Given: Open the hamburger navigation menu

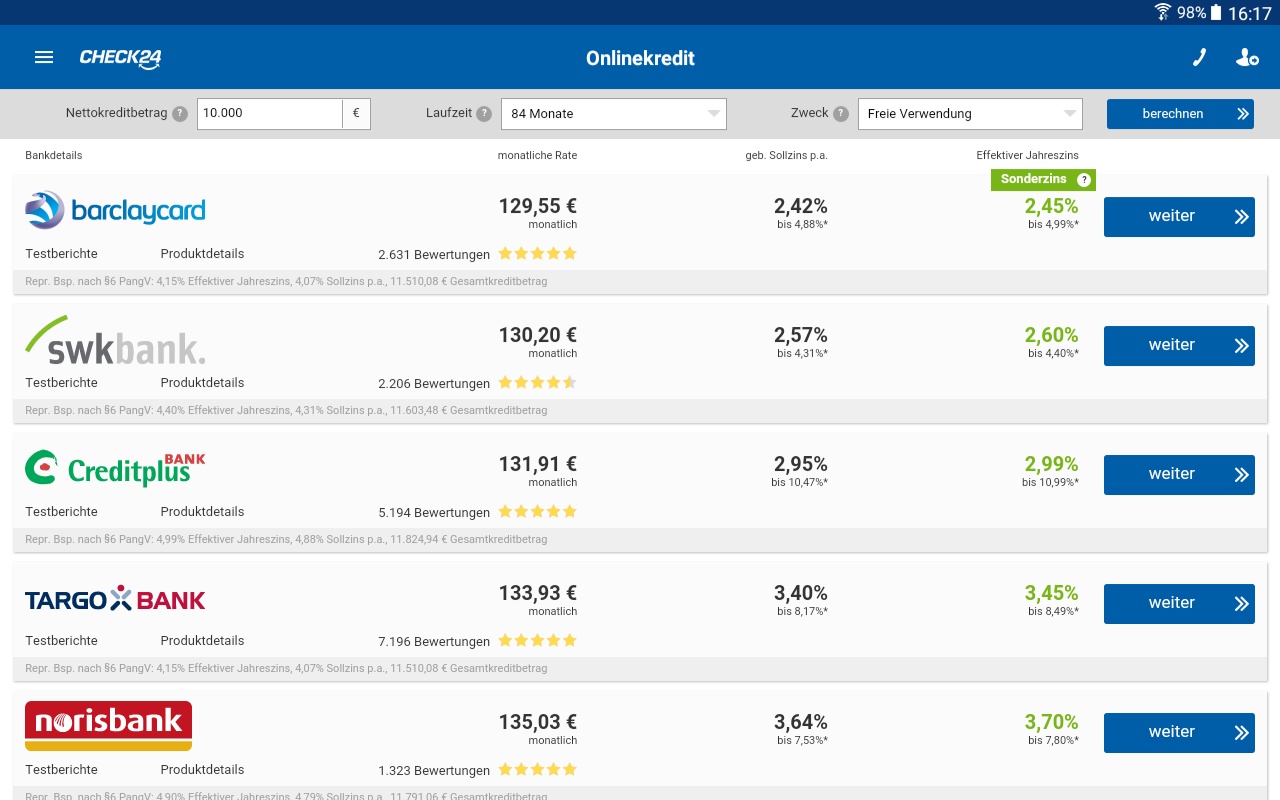Looking at the screenshot, I should click(44, 58).
